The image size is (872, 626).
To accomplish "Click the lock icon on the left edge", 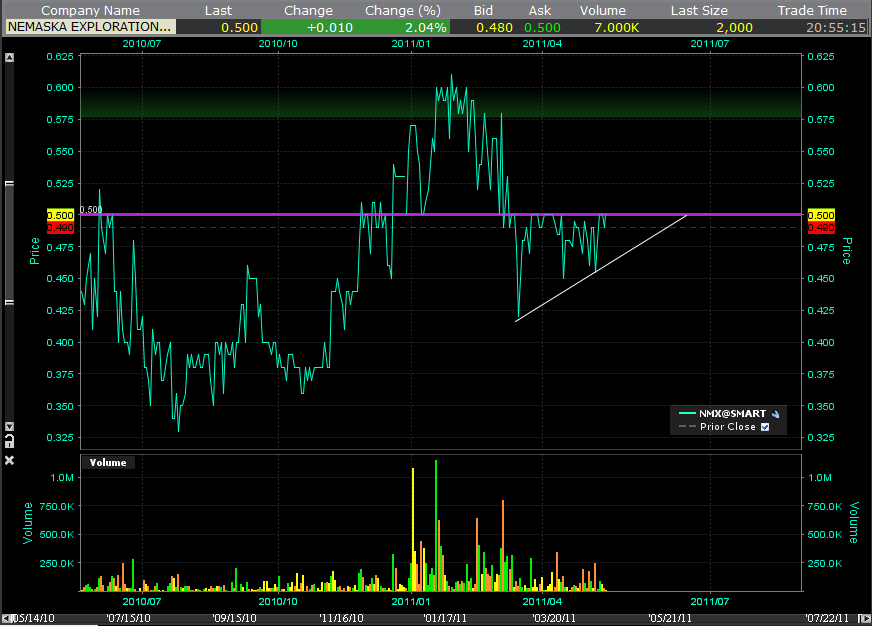I will coord(10,439).
